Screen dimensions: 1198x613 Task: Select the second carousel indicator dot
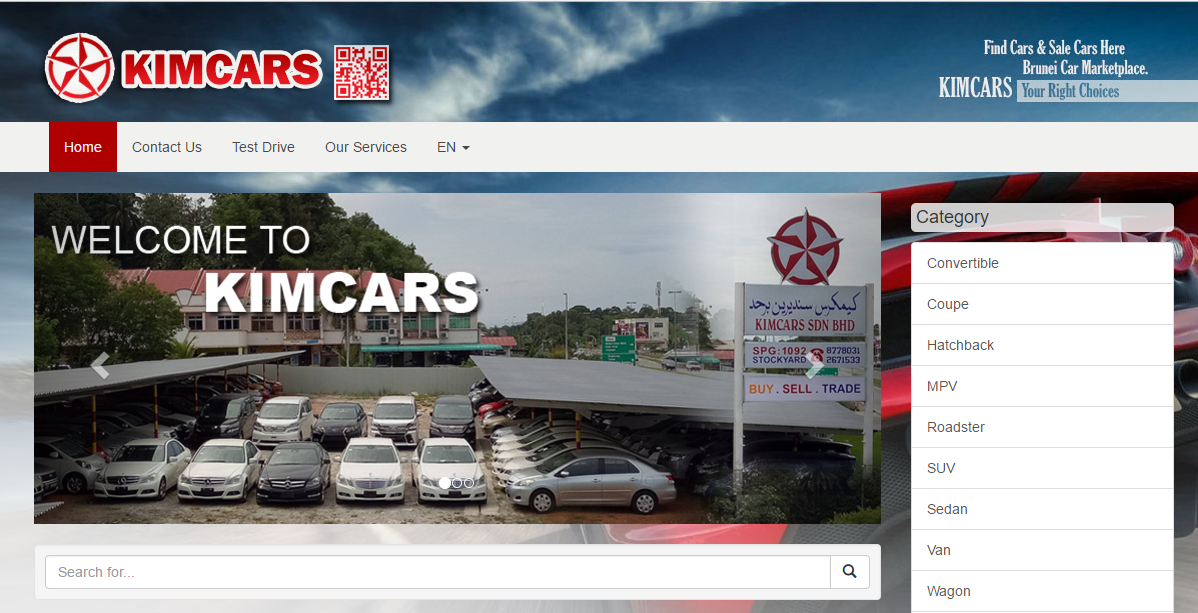(x=457, y=483)
